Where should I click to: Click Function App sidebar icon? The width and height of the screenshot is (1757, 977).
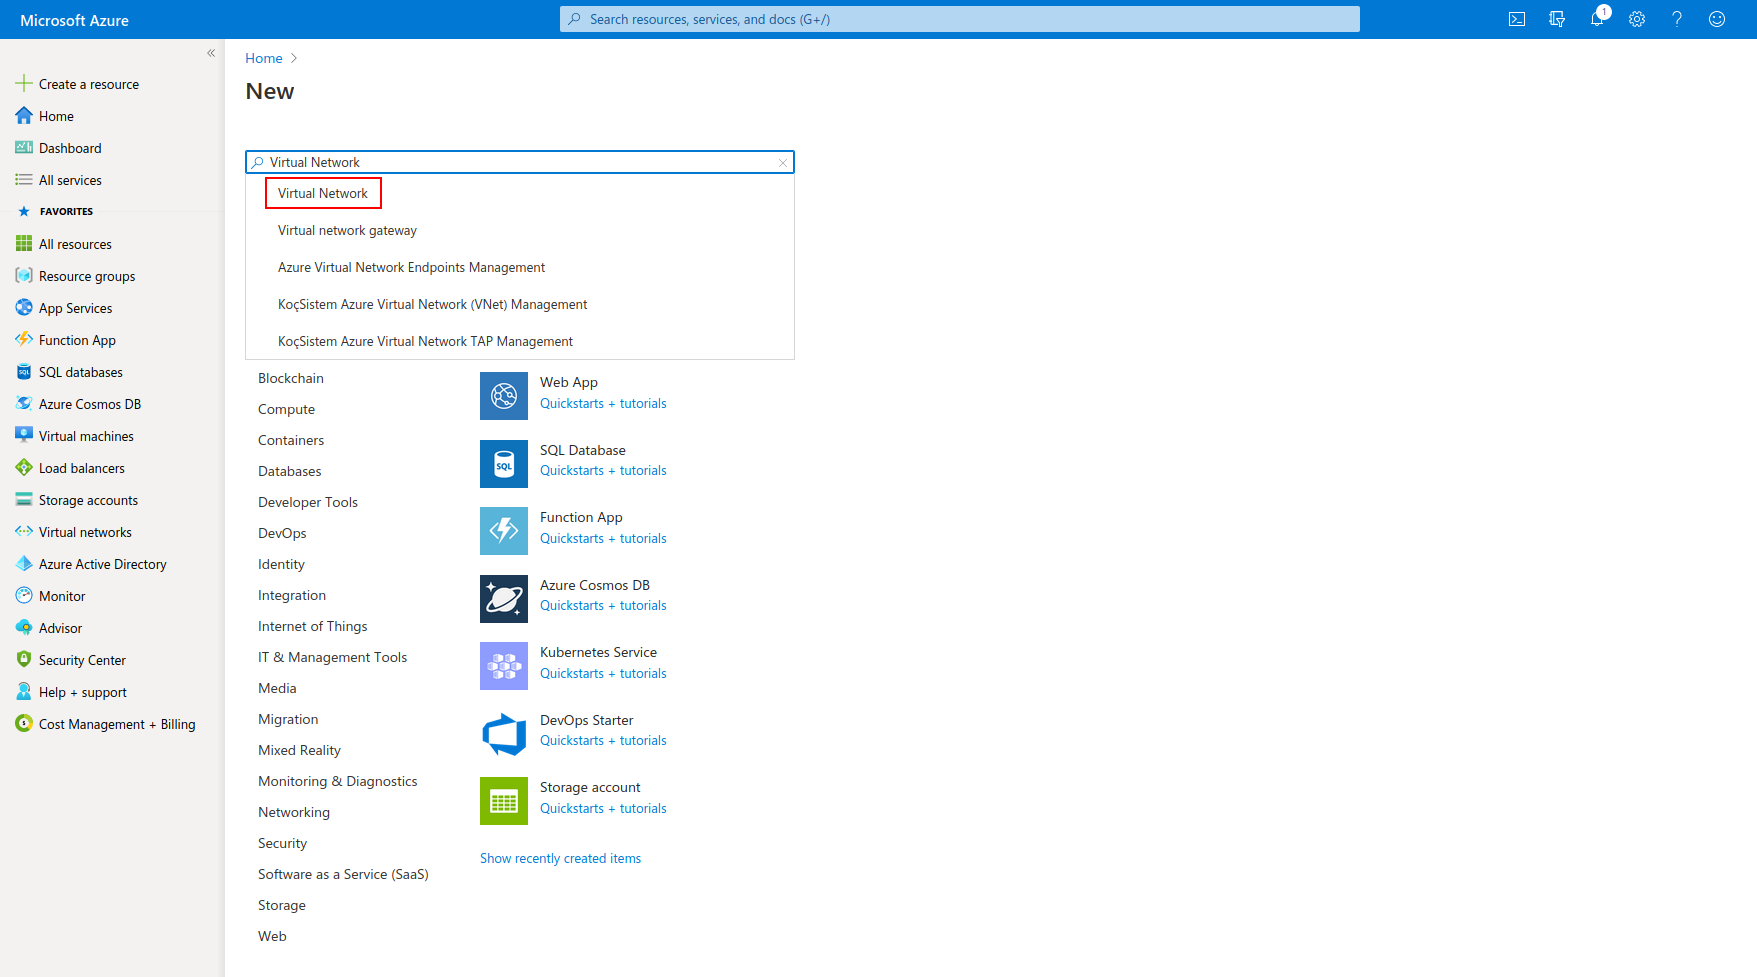click(24, 340)
